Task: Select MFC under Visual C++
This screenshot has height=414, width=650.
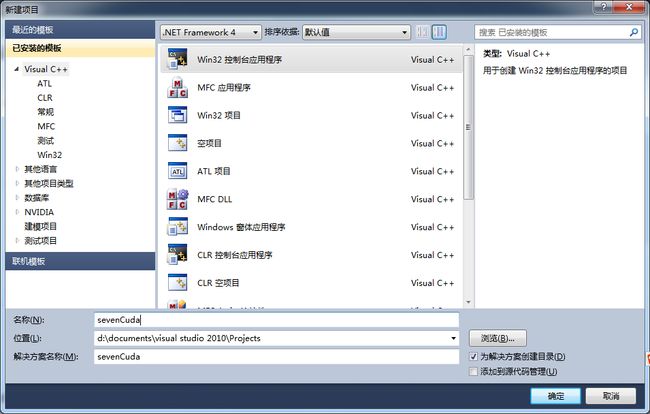Action: click(x=46, y=126)
